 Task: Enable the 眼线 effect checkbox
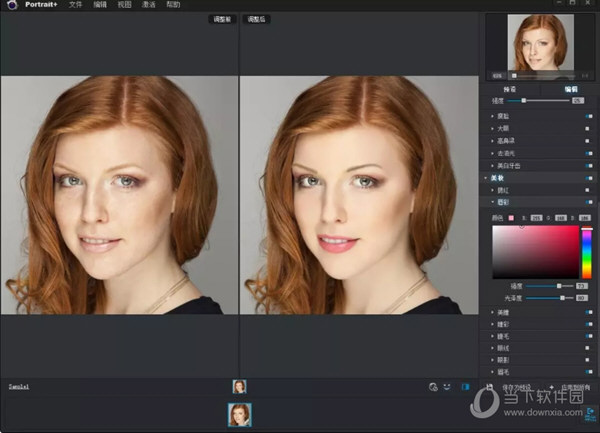[x=587, y=348]
